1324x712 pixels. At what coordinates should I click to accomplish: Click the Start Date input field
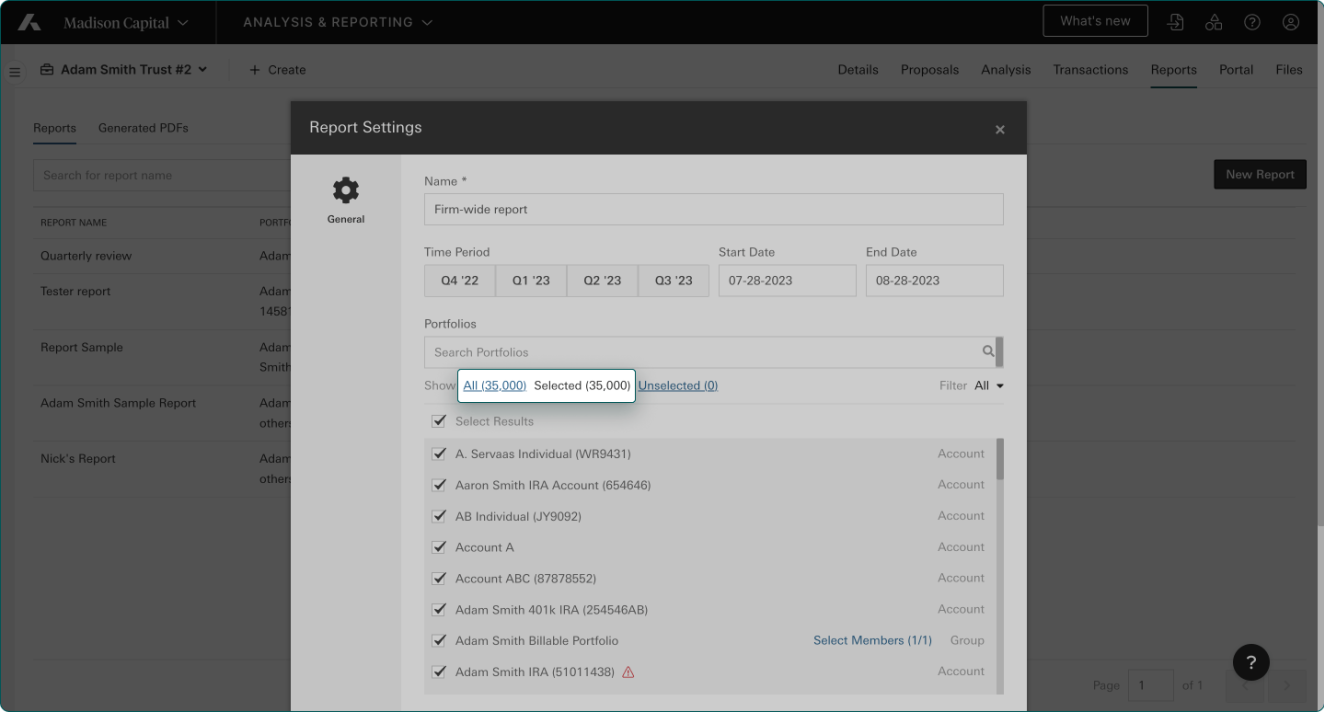click(787, 281)
